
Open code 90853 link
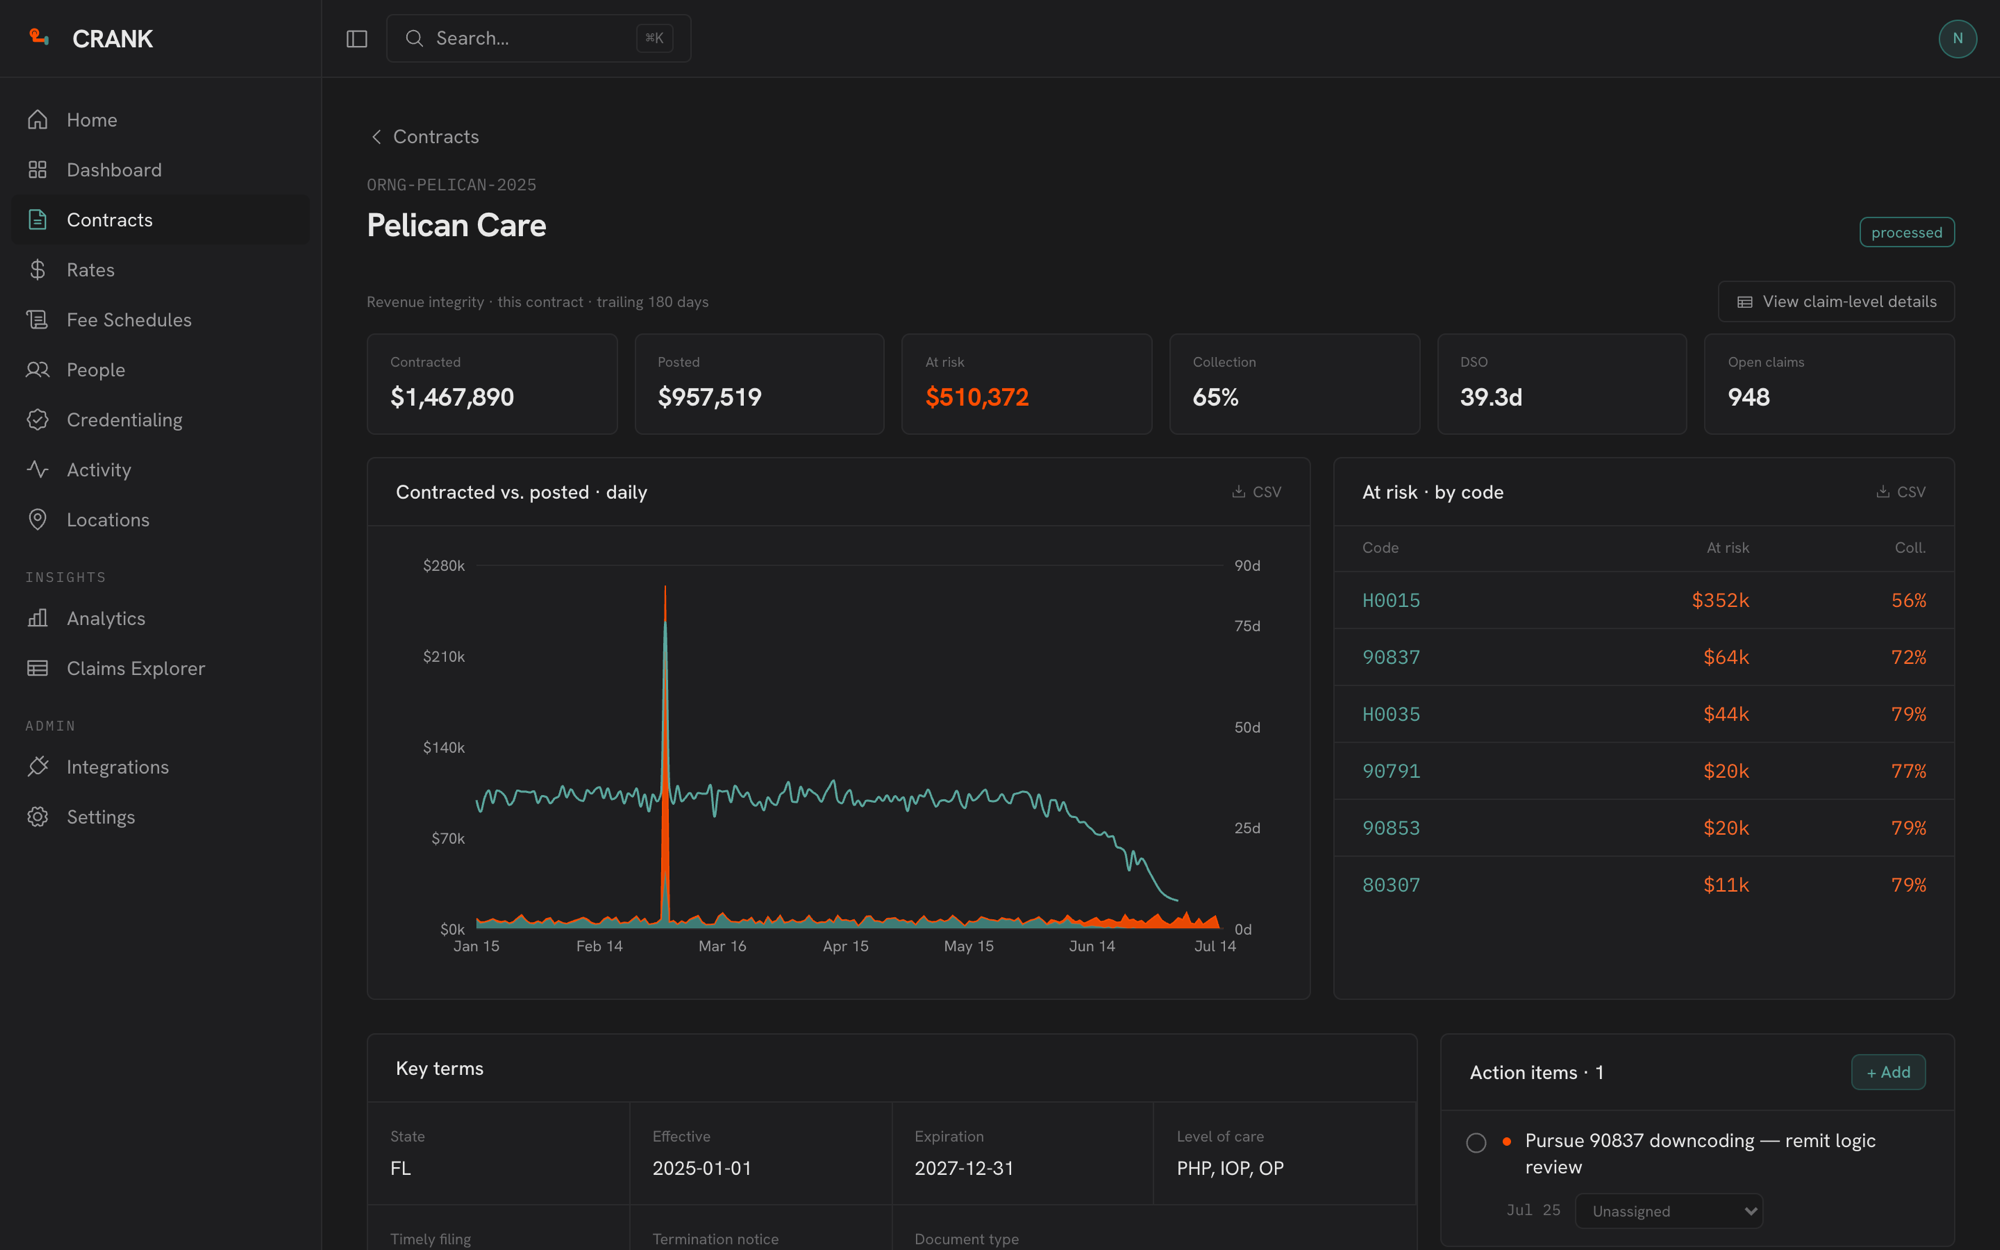tap(1391, 828)
